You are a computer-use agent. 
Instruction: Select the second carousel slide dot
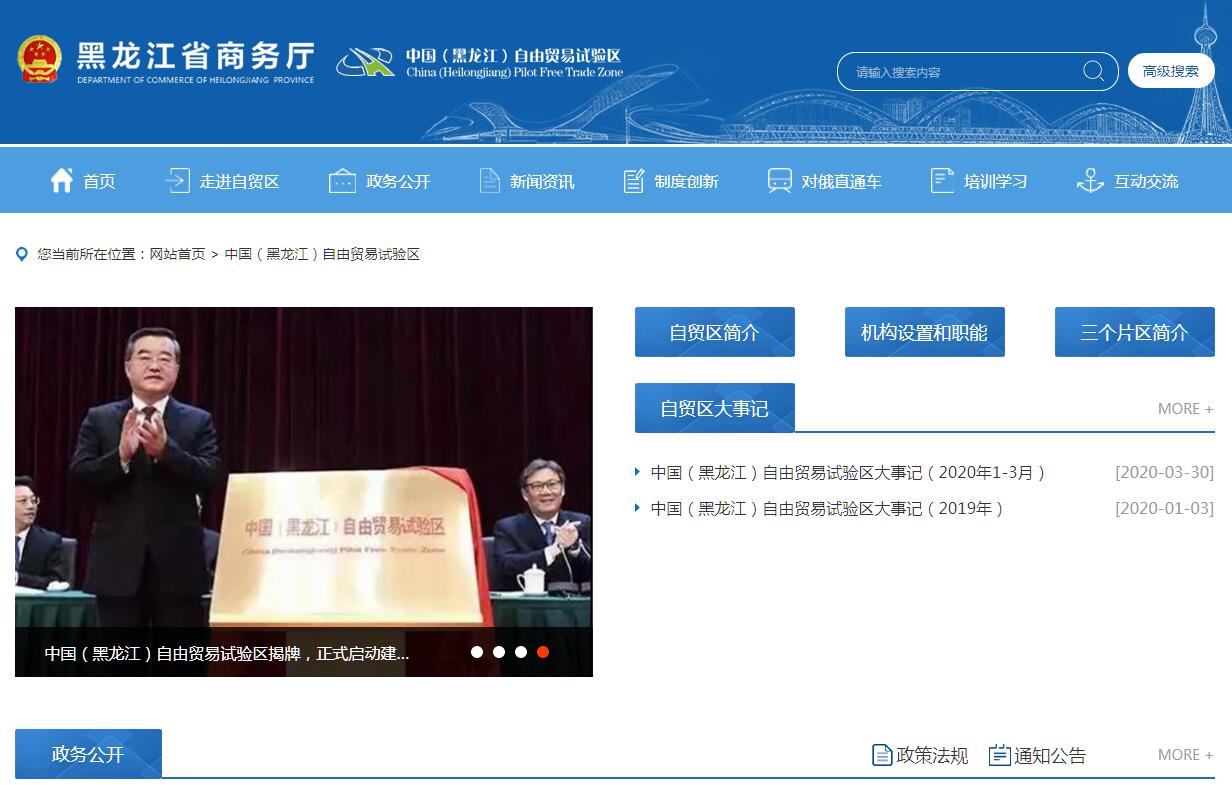[x=499, y=652]
